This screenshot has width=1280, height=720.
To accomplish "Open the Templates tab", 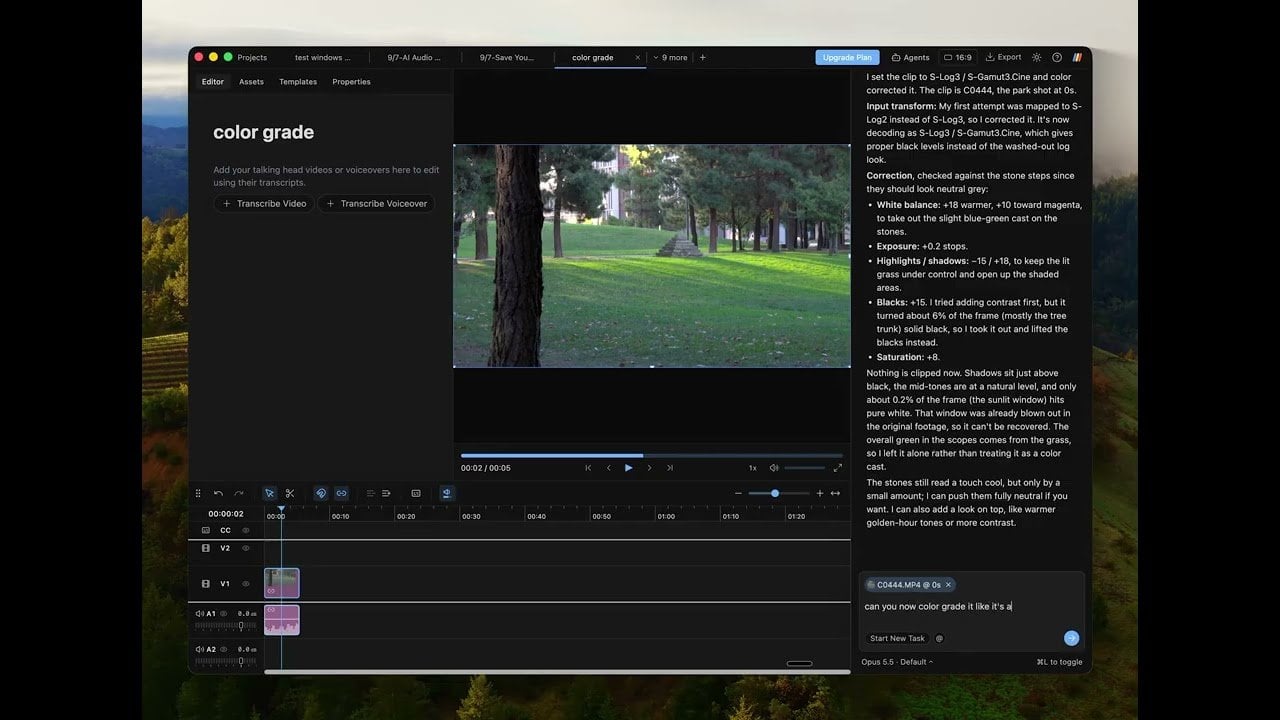I will (298, 82).
